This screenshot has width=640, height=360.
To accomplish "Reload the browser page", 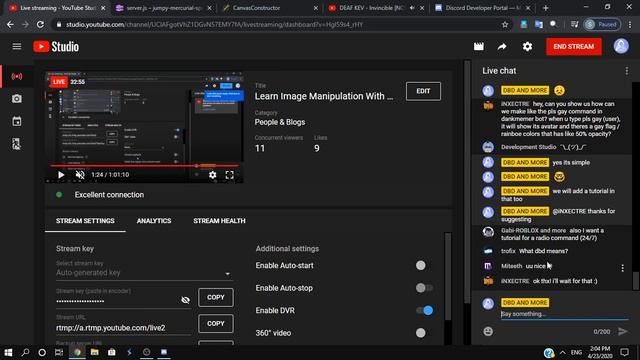I will coord(40,24).
